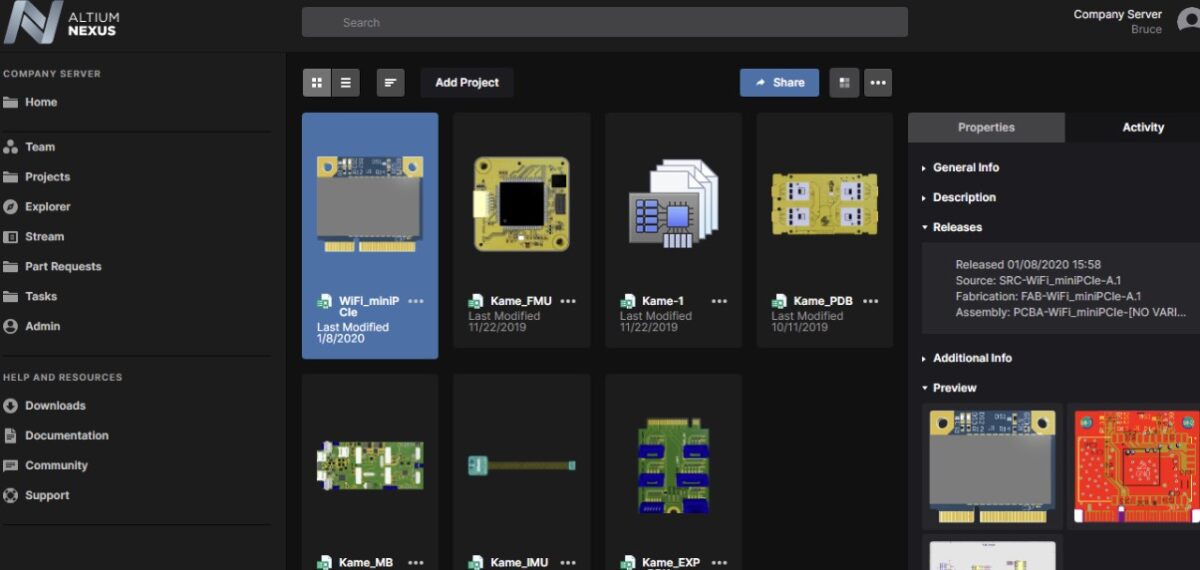This screenshot has width=1200, height=570.
Task: Click the Part Requests folder icon
Action: (x=10, y=267)
